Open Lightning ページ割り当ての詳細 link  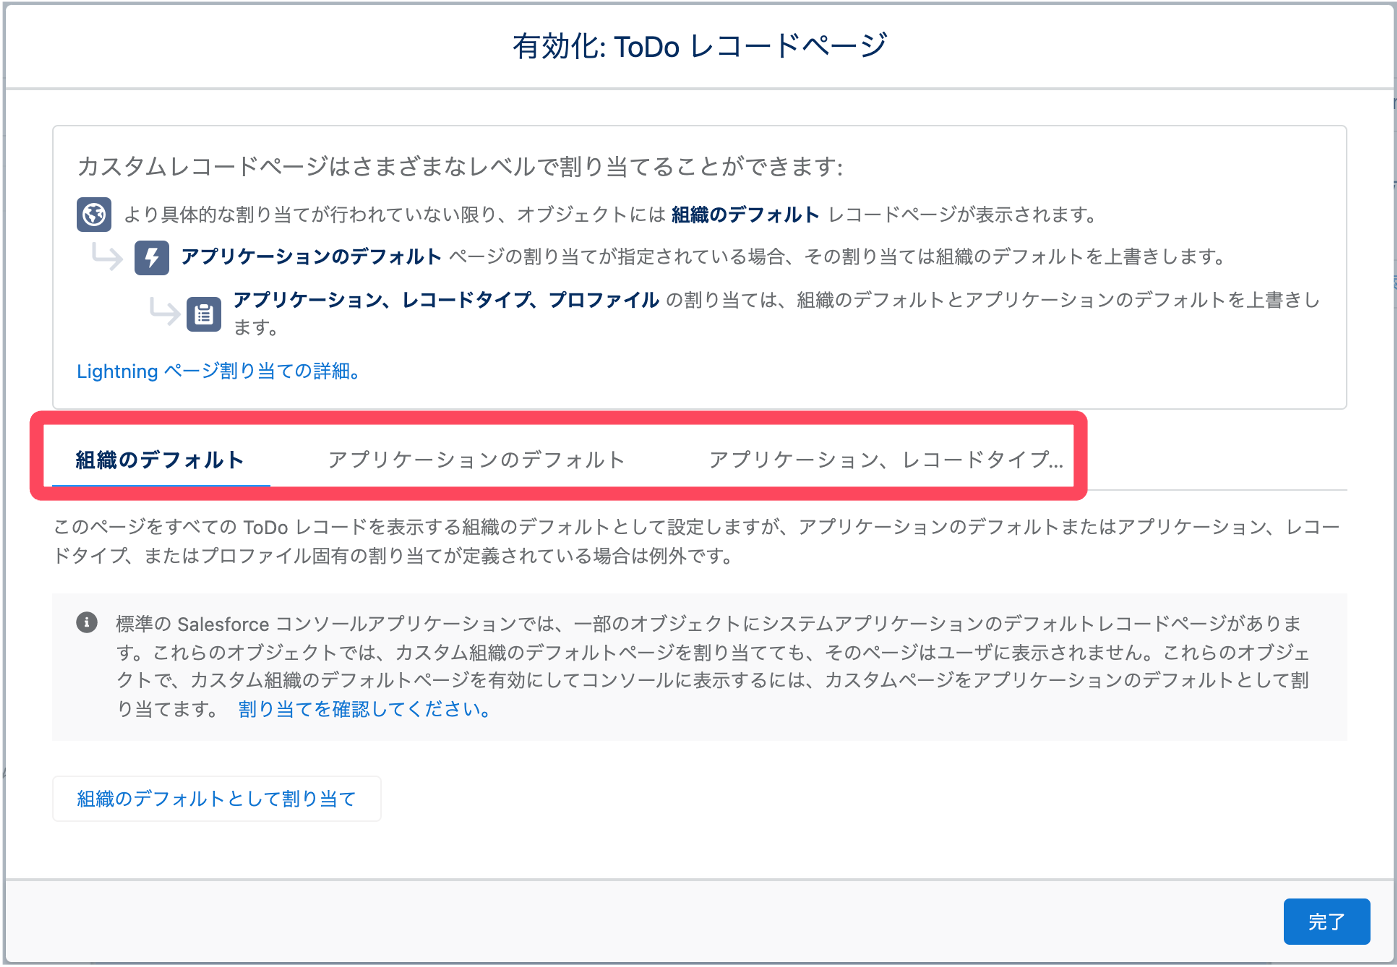[x=218, y=371]
